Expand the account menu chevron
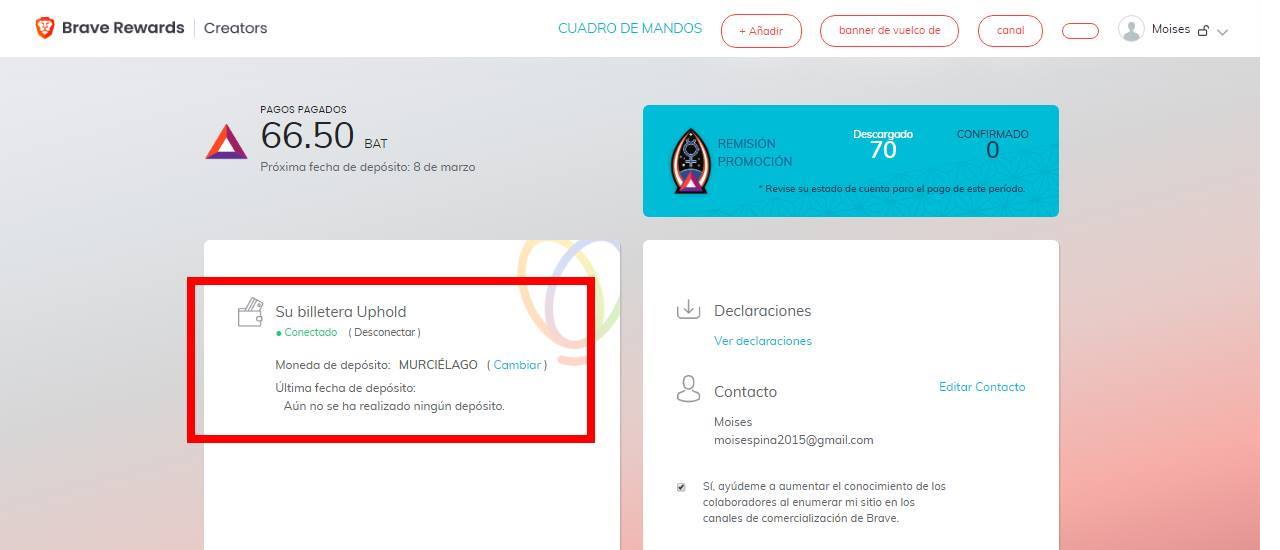The image size is (1280, 550). 1222,32
